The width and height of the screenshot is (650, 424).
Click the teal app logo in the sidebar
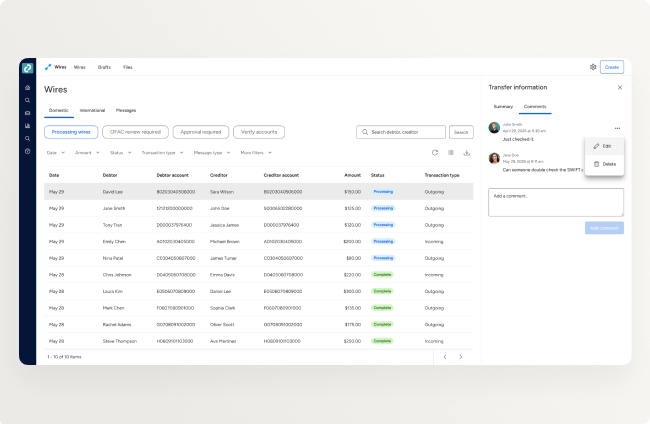pos(27,68)
